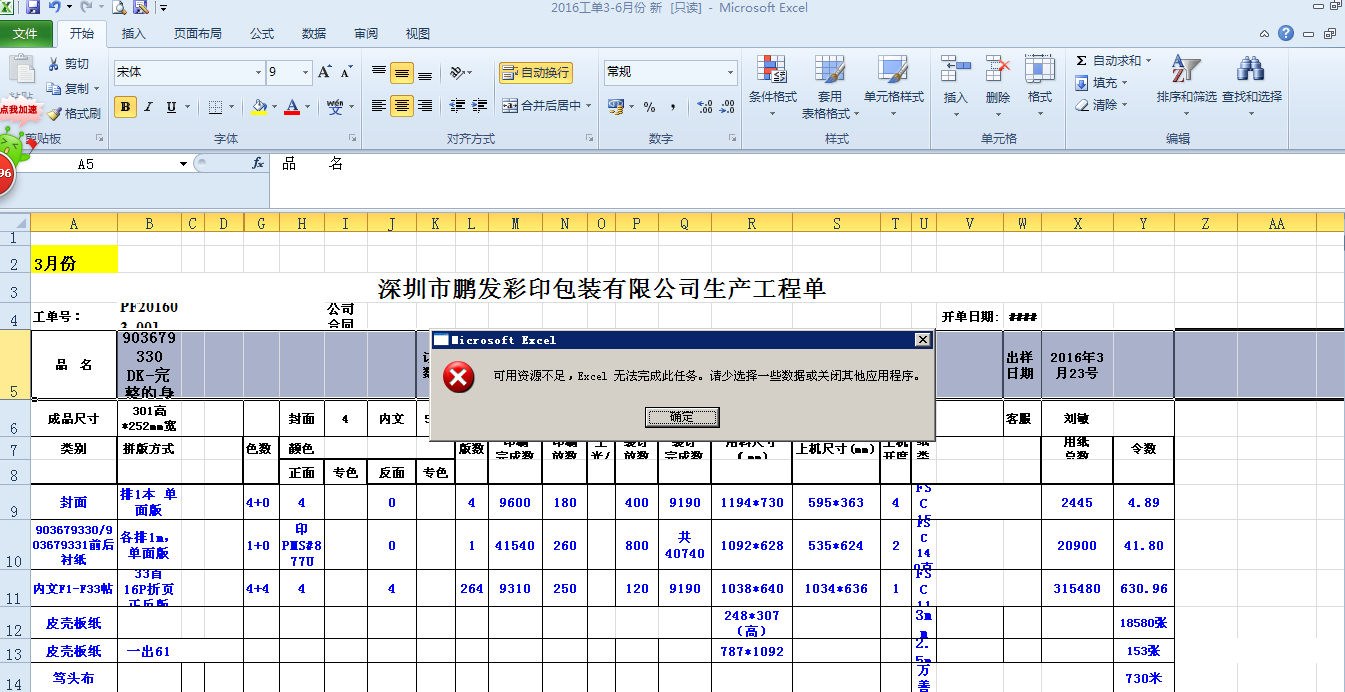Screen dimensions: 1345x692
Task: Click the Undo arrow icon
Action: [x=54, y=8]
